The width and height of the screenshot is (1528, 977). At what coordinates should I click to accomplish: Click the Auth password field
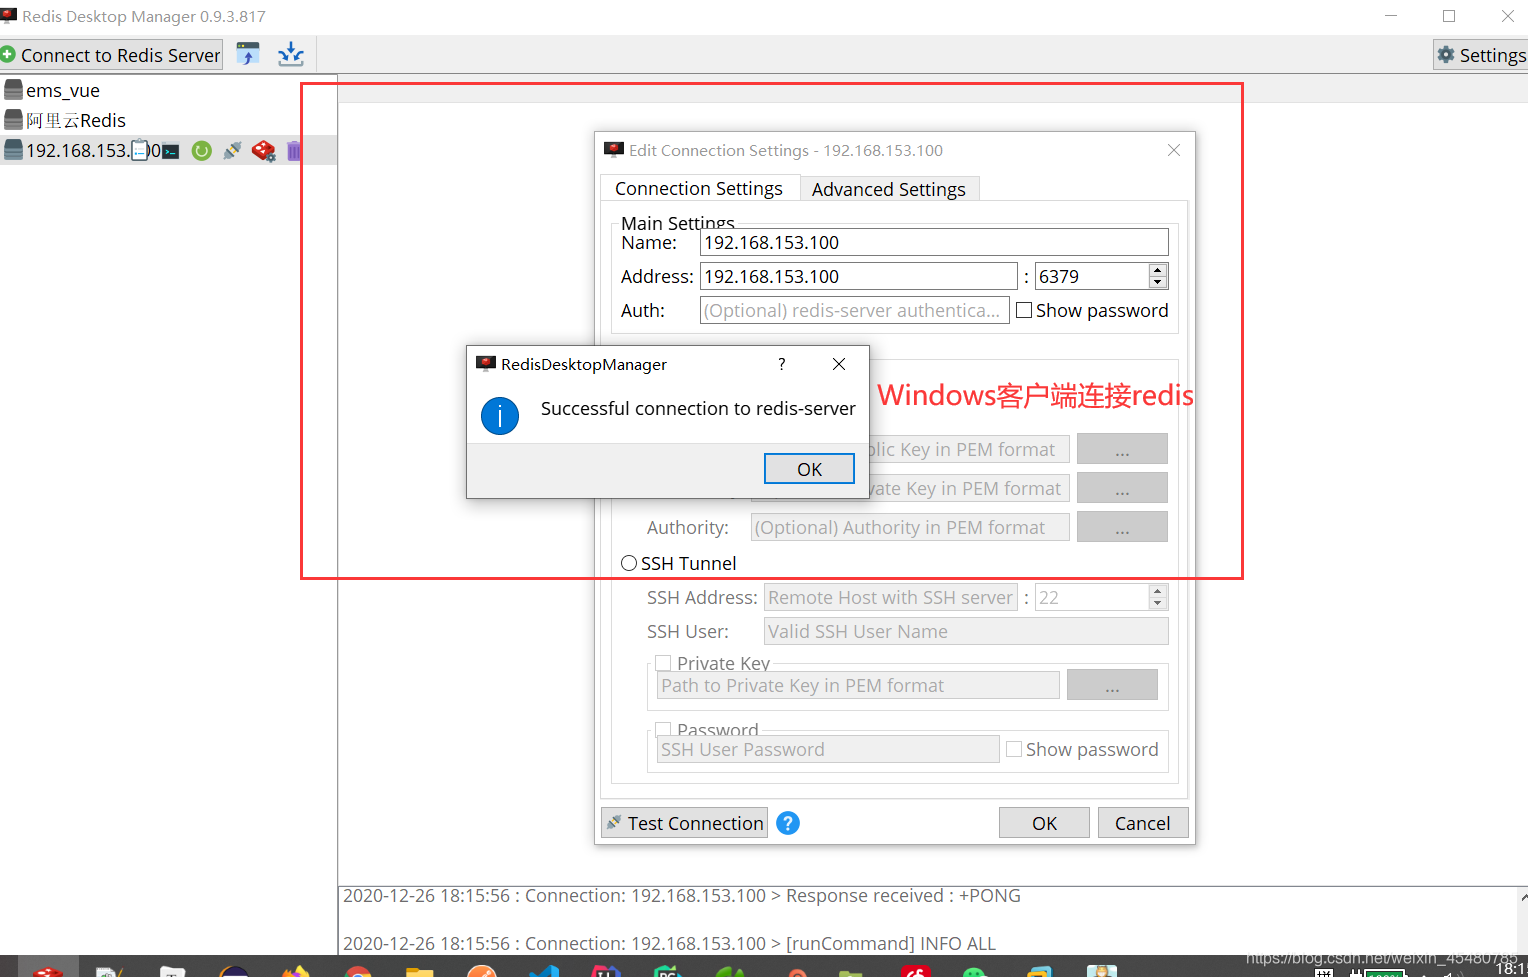click(x=854, y=310)
